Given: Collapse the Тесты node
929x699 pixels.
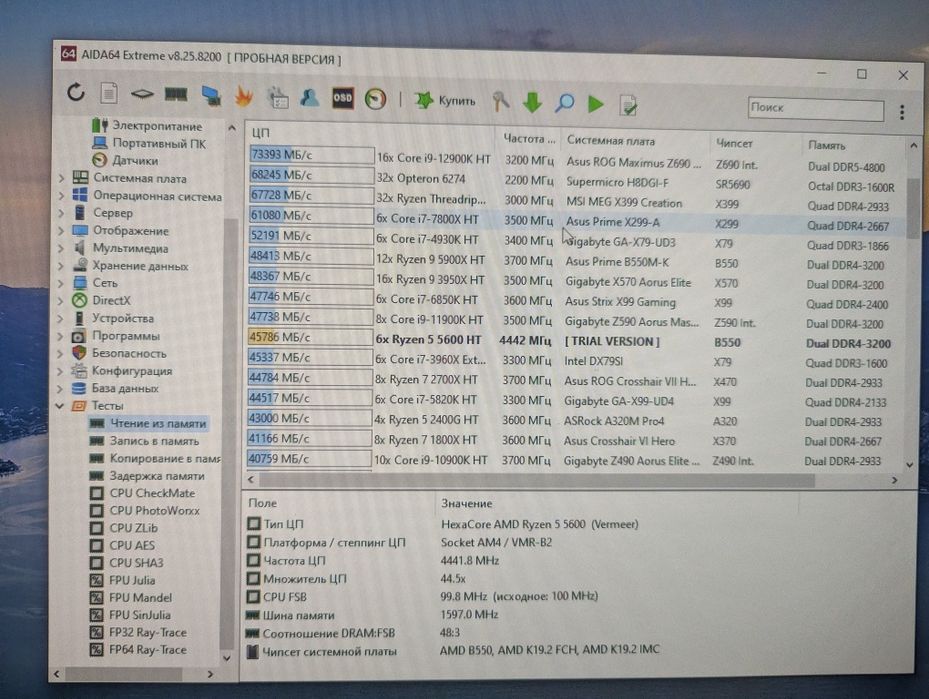Looking at the screenshot, I should [60, 406].
